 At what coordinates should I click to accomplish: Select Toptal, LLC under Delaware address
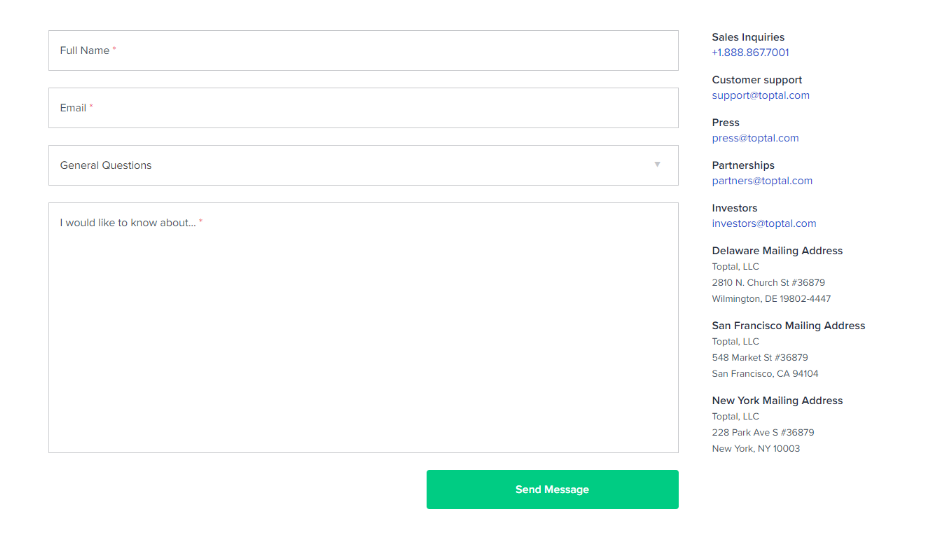click(735, 267)
